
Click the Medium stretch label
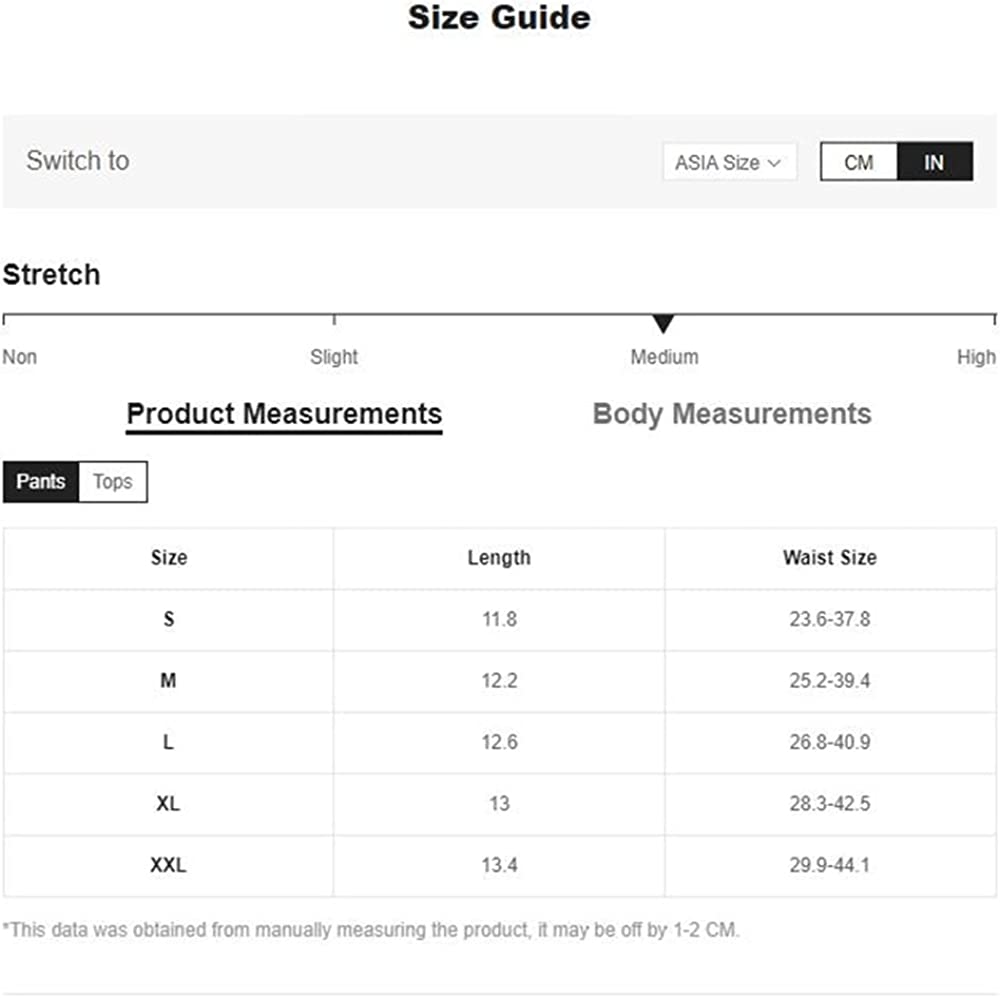pos(664,357)
